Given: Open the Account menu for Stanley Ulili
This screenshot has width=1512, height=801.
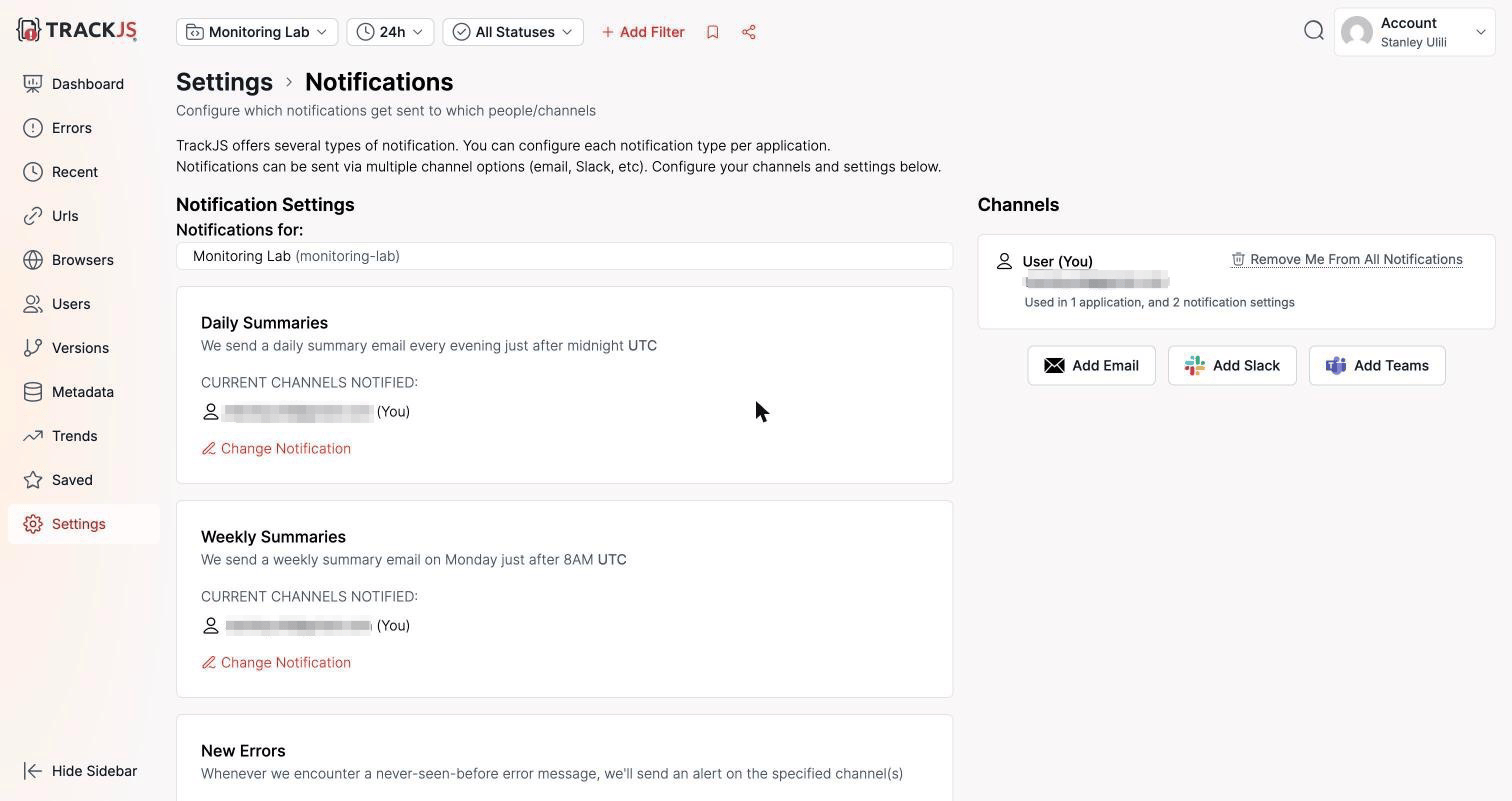Looking at the screenshot, I should [1415, 32].
